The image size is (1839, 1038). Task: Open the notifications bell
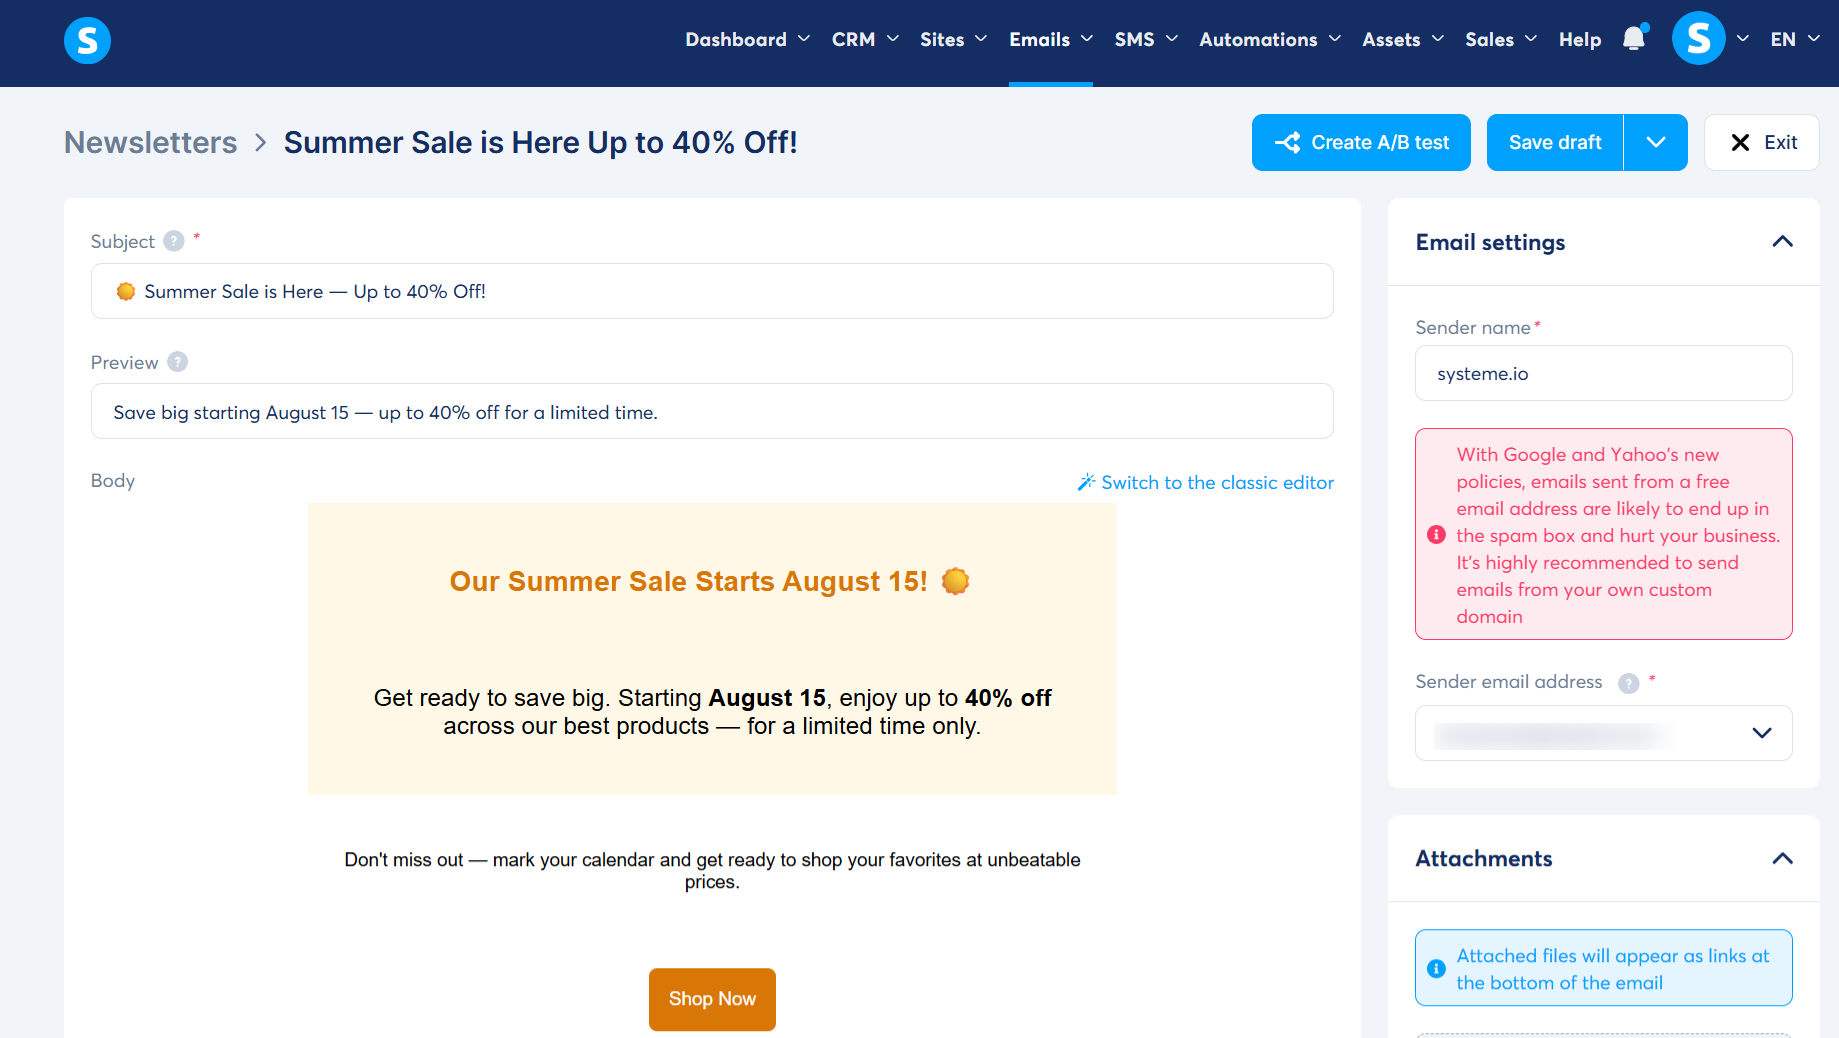coord(1634,38)
